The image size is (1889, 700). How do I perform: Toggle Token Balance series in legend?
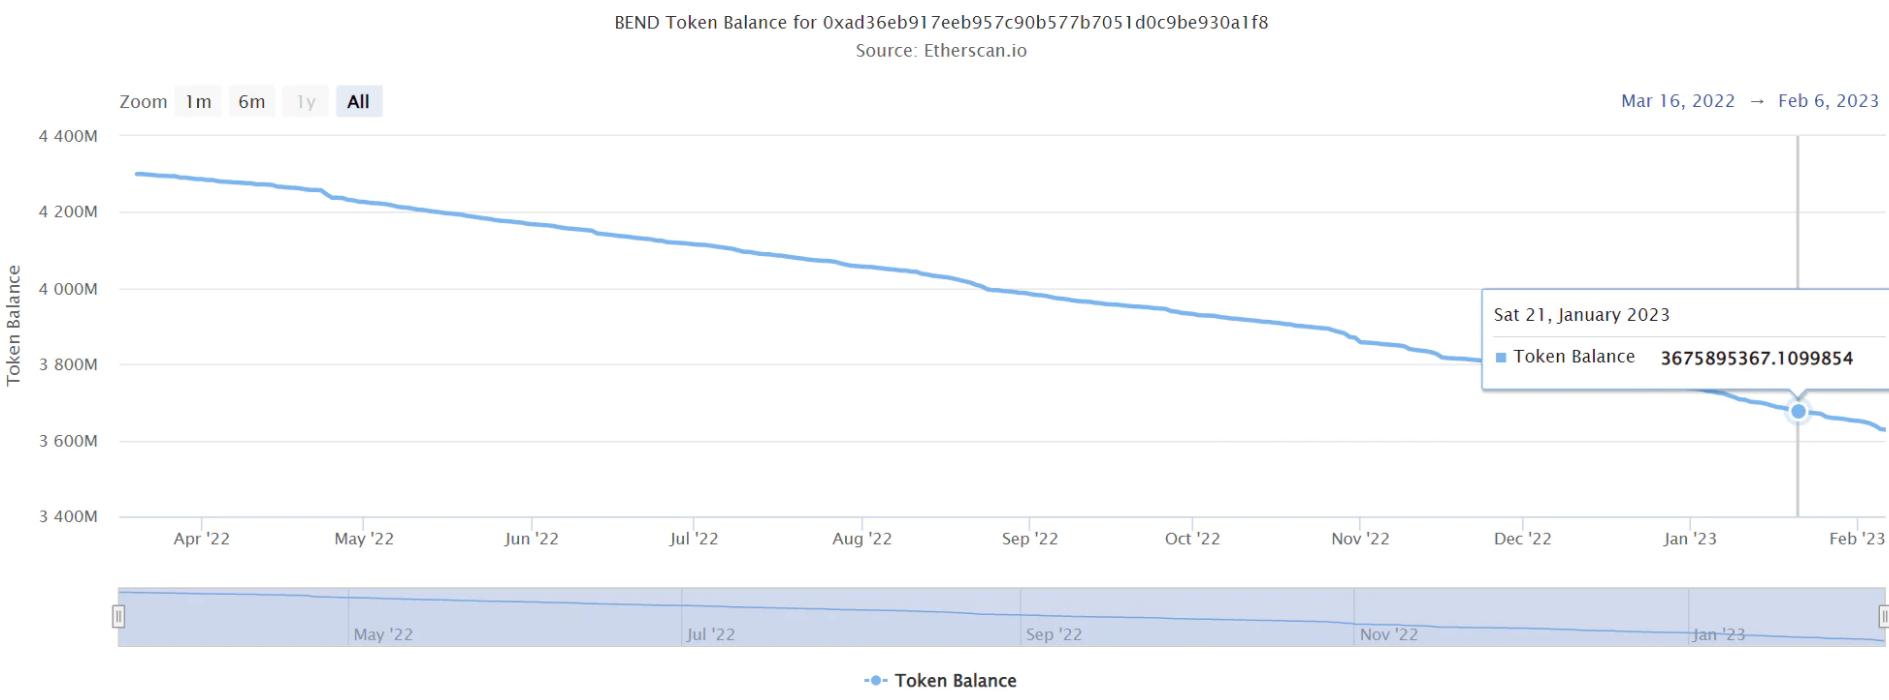[955, 681]
